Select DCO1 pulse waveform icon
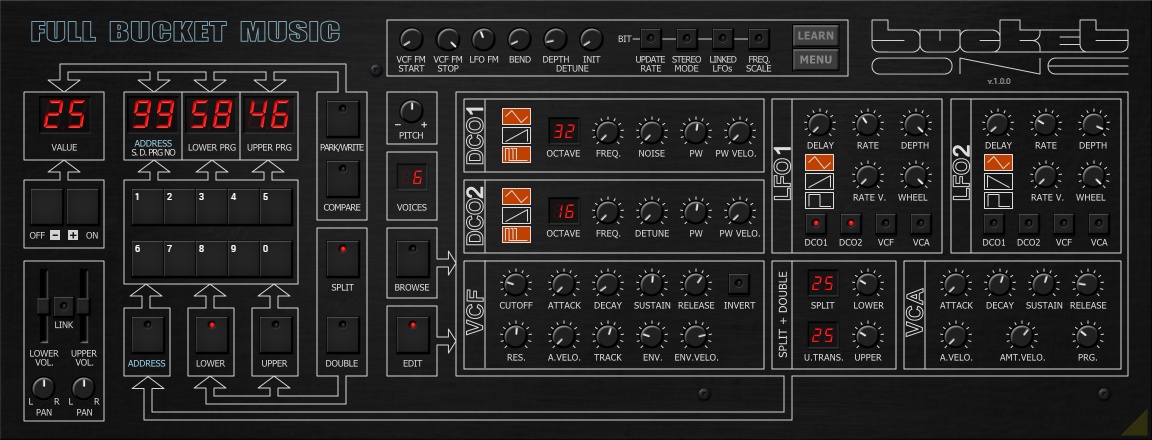Viewport: 1152px width, 440px height. (x=516, y=154)
